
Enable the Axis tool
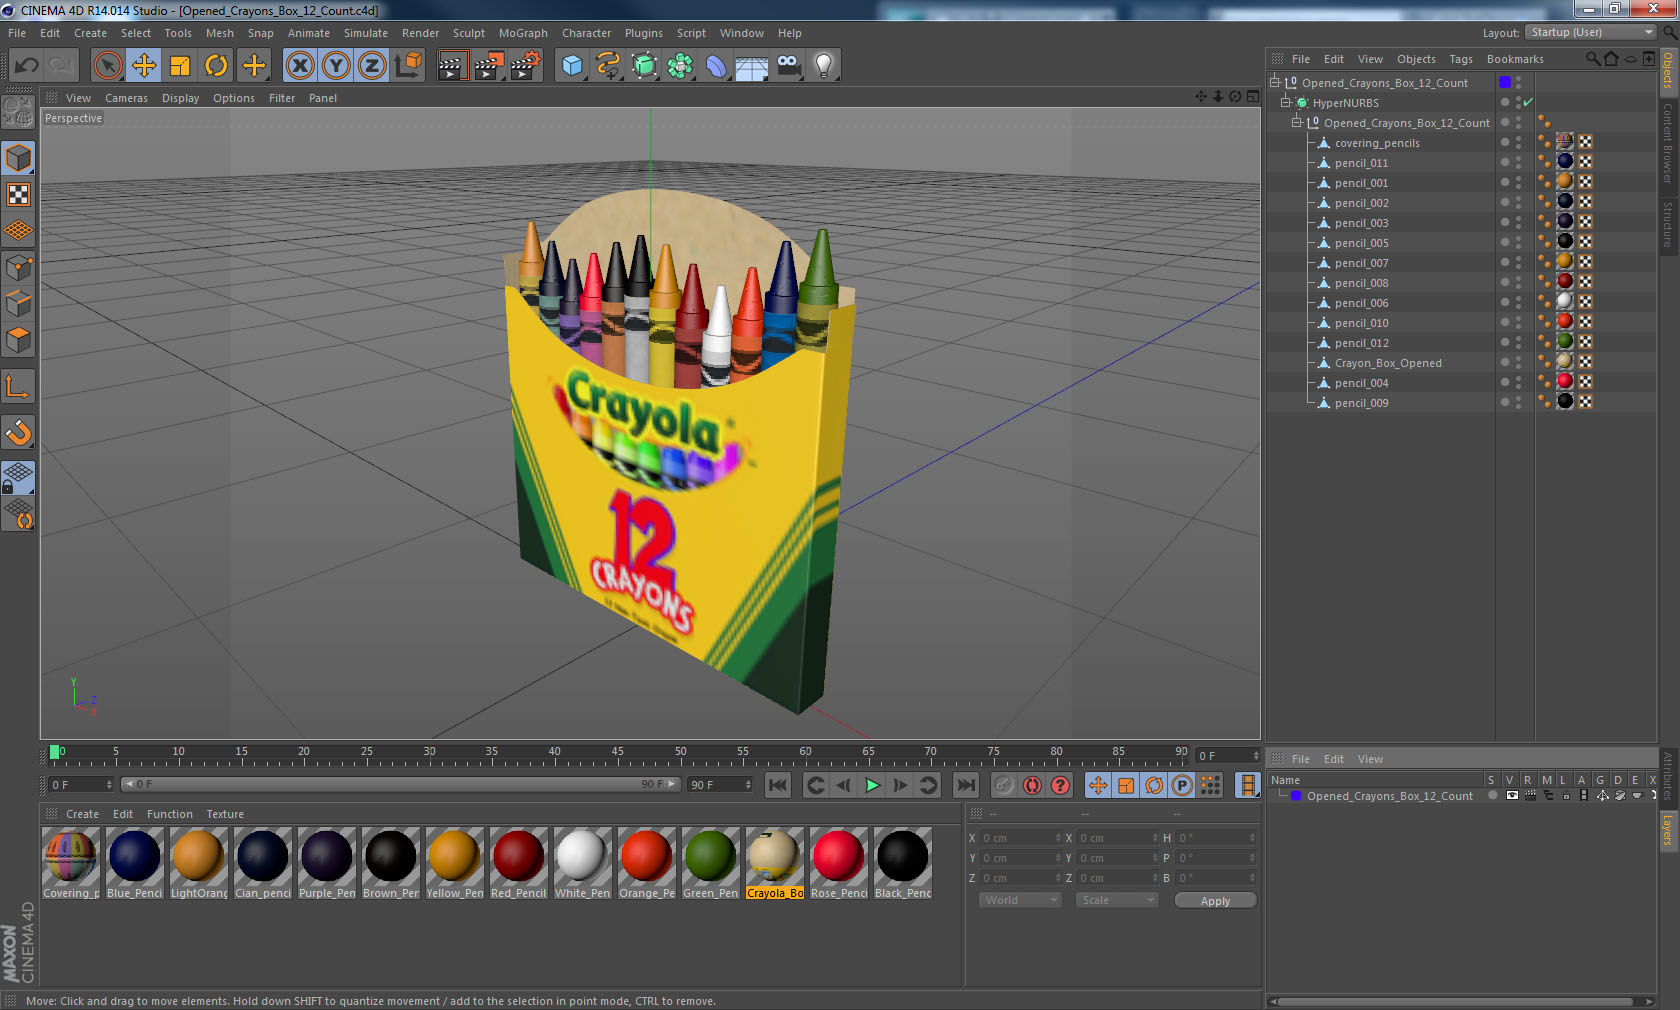(x=18, y=387)
